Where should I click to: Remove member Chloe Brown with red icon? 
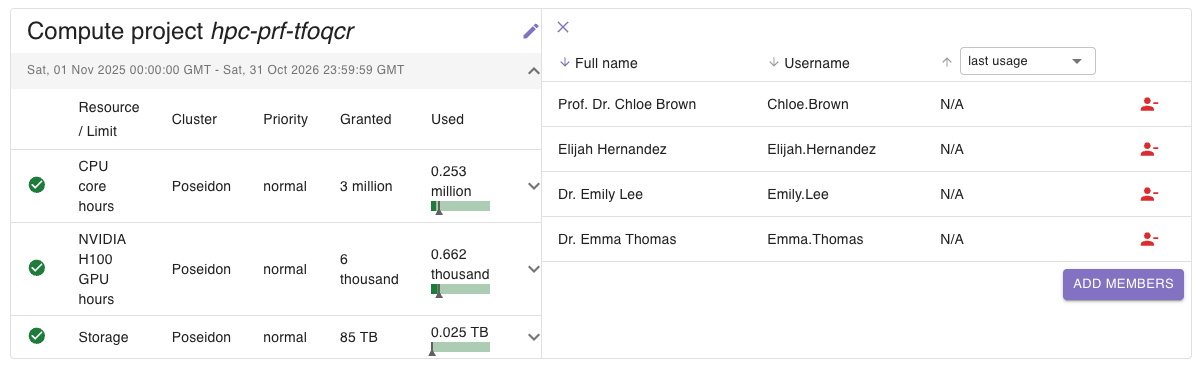(x=1149, y=104)
